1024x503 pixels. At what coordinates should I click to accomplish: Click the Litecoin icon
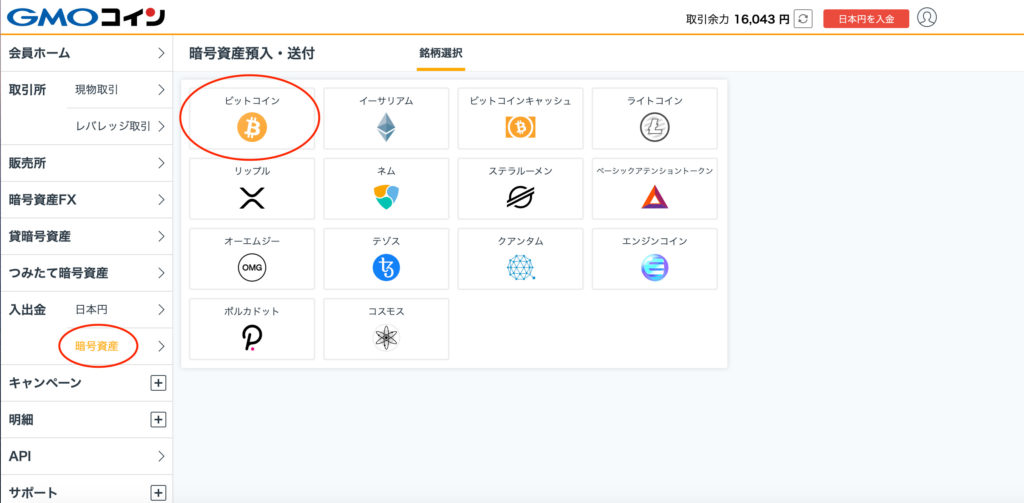654,128
